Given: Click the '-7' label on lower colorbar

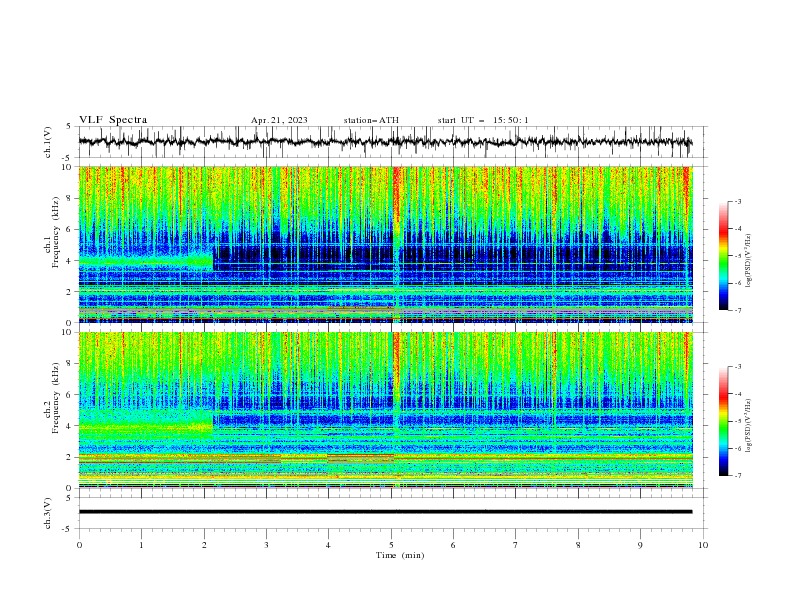Looking at the screenshot, I should [x=737, y=475].
